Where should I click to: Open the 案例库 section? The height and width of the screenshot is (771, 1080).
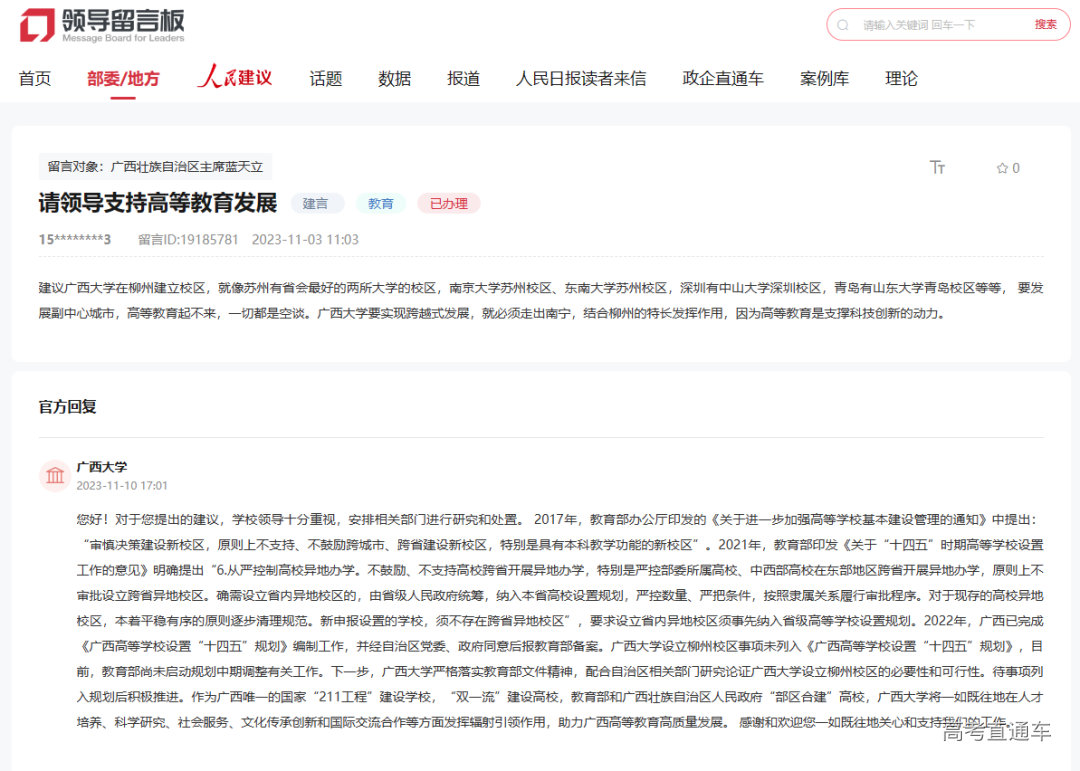tap(824, 77)
